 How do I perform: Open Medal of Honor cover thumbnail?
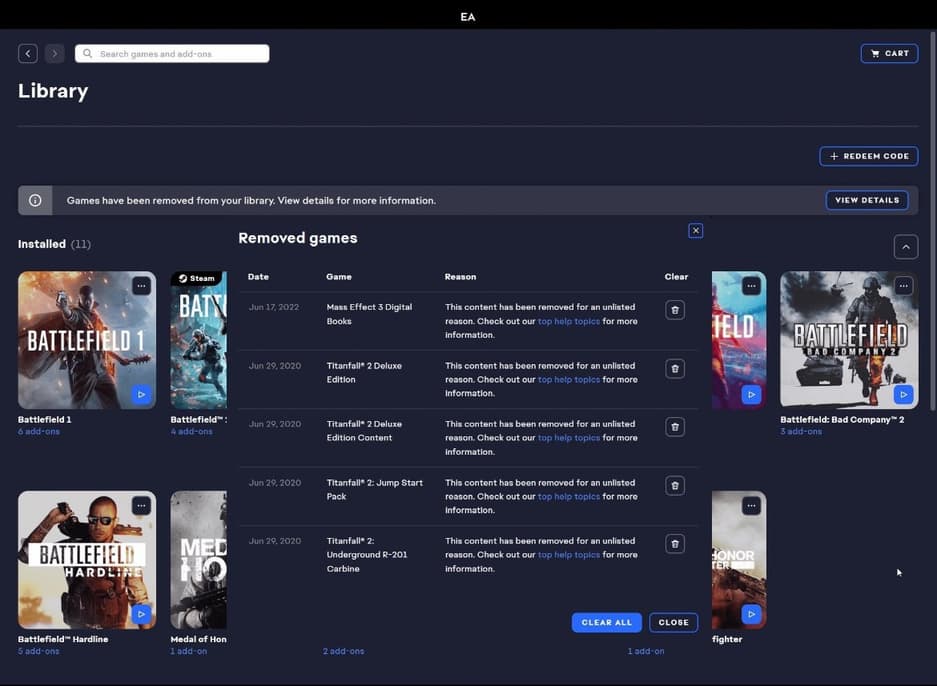click(198, 560)
